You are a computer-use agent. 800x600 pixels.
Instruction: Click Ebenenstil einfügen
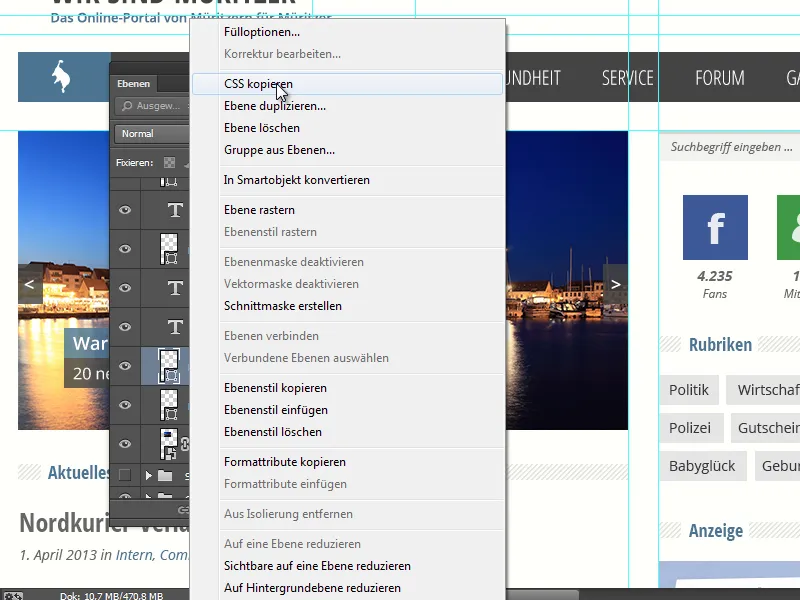pos(347,410)
